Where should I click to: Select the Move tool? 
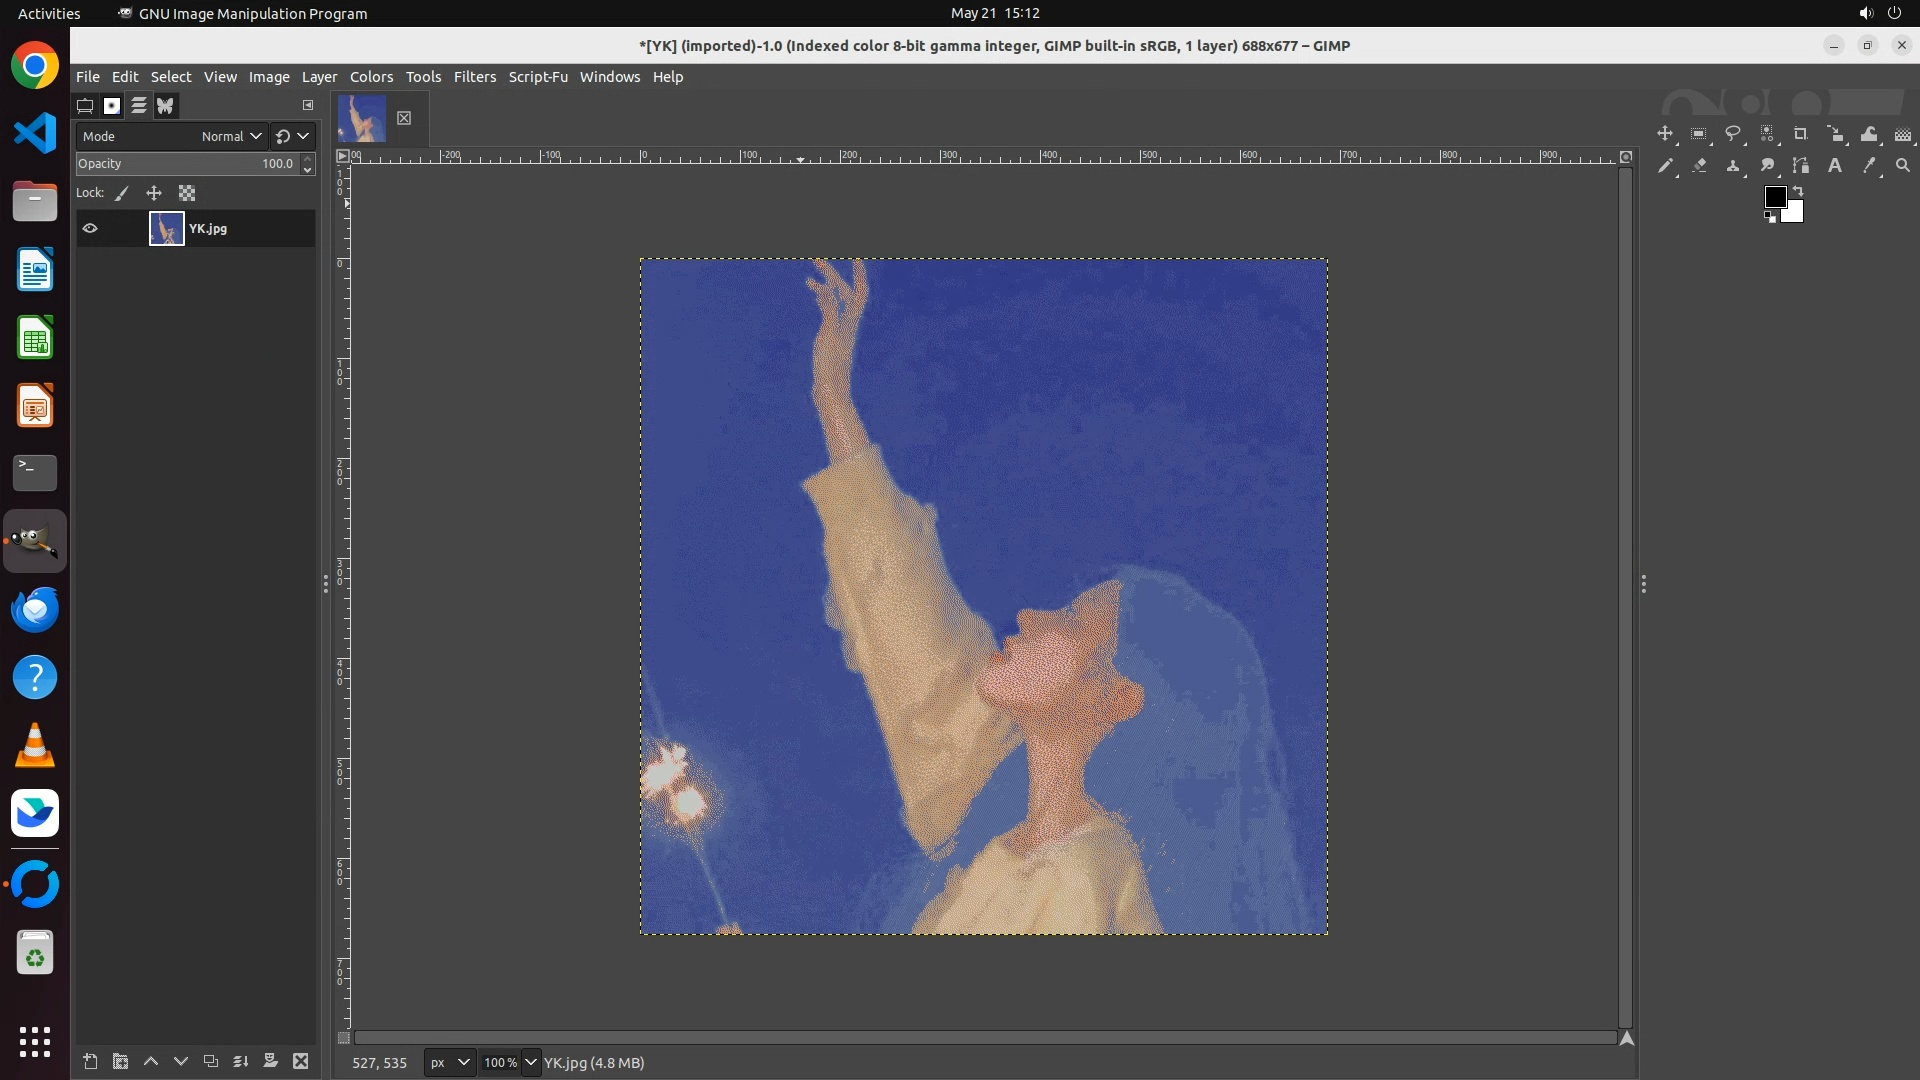(x=1665, y=134)
